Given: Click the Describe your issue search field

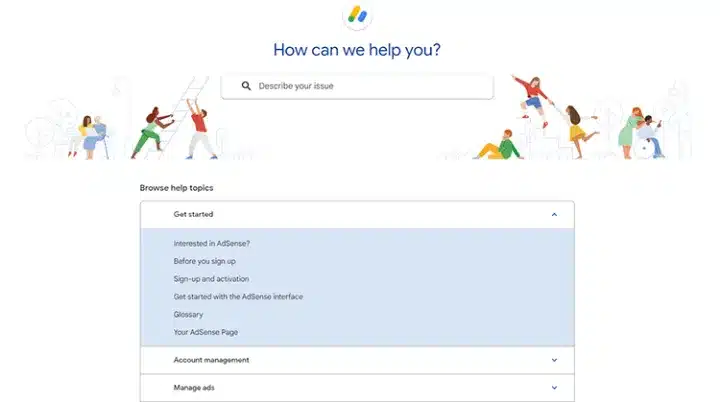Looking at the screenshot, I should [370, 86].
